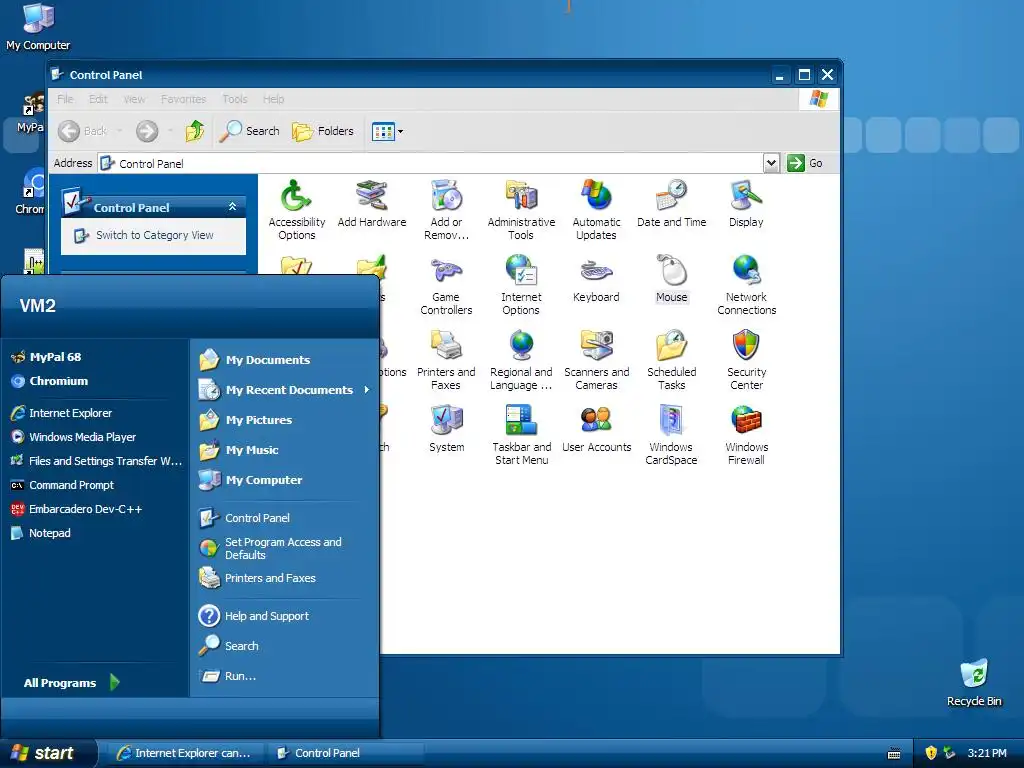Screen dimensions: 1024x768
Task: Open the File menu
Action: pyautogui.click(x=65, y=99)
